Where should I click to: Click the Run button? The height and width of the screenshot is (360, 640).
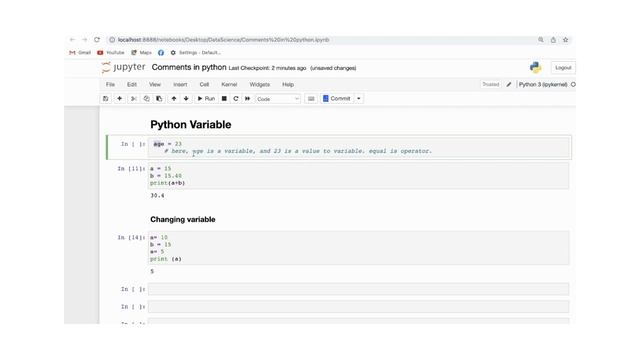206,98
